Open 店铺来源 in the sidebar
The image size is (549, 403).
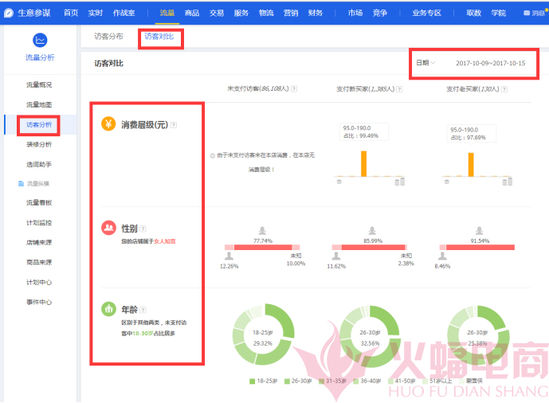[39, 242]
